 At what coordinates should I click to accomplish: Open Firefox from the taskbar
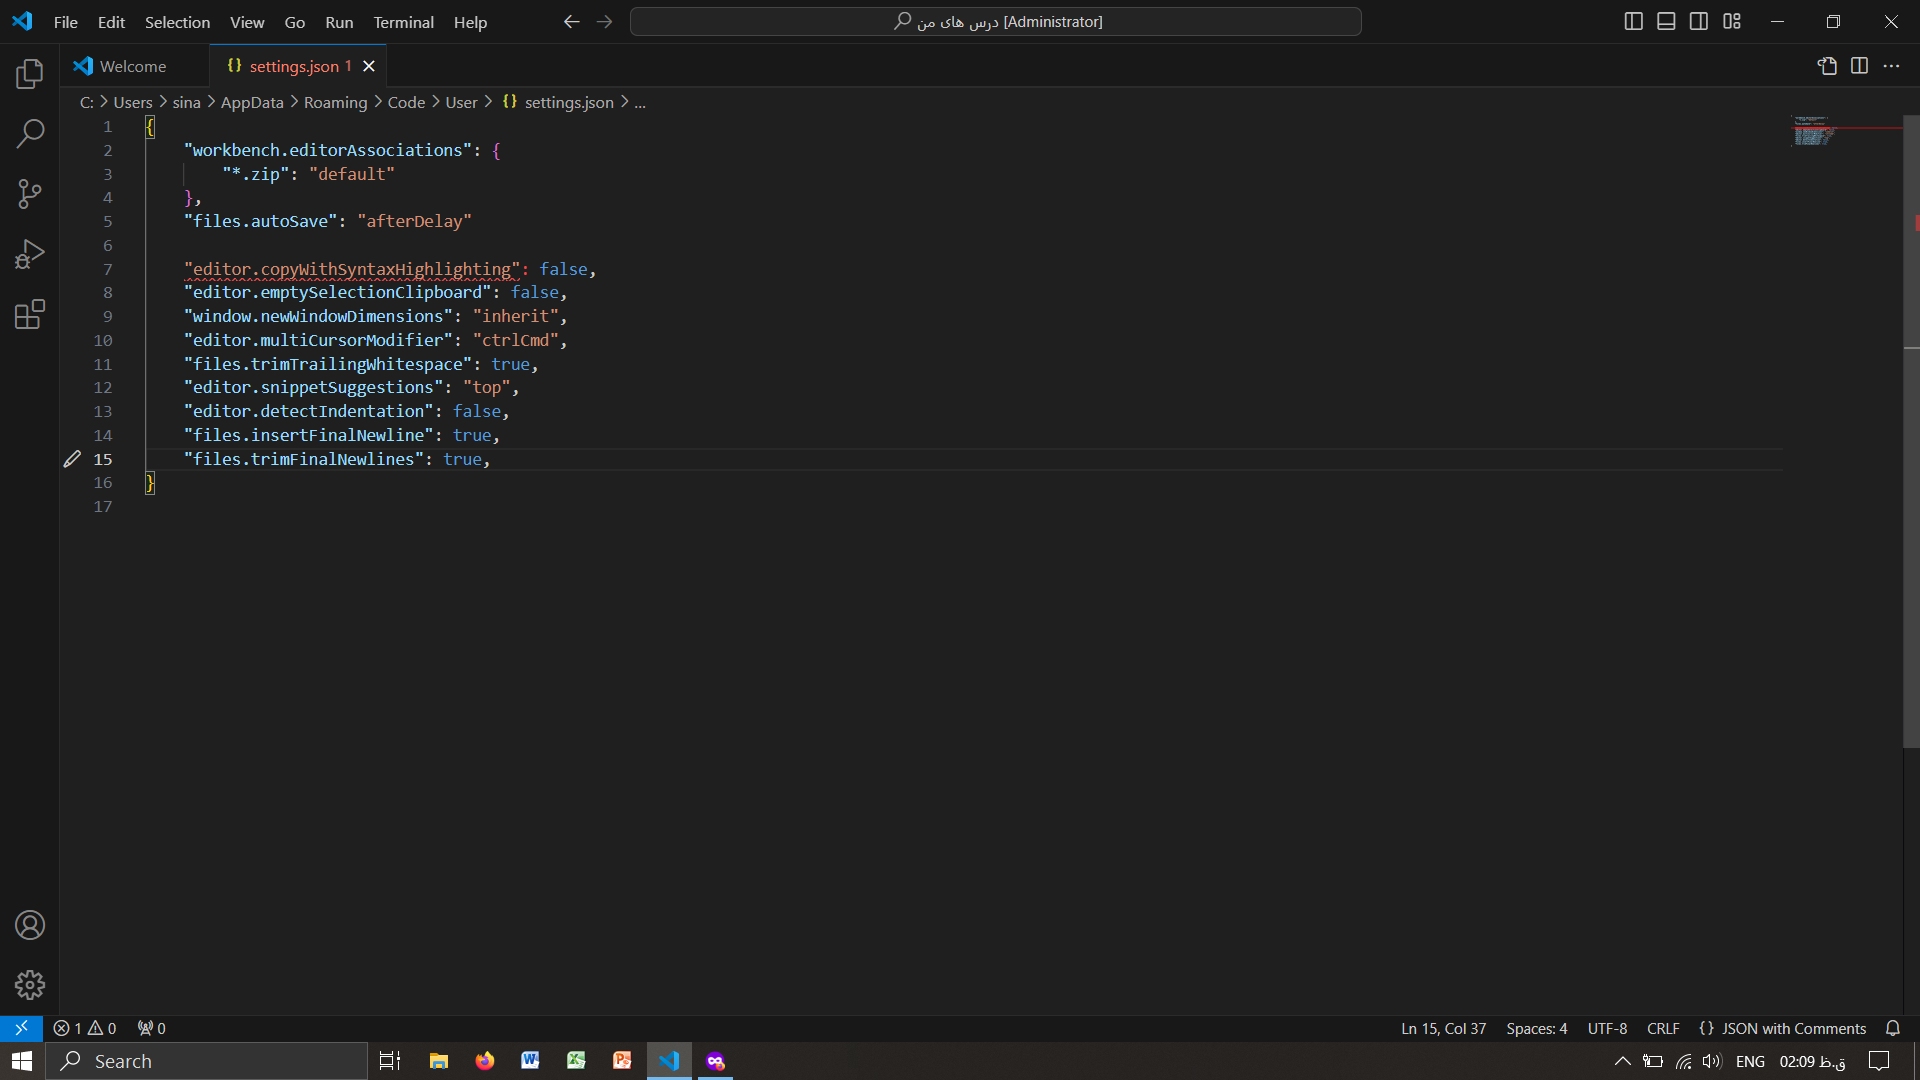(x=484, y=1061)
